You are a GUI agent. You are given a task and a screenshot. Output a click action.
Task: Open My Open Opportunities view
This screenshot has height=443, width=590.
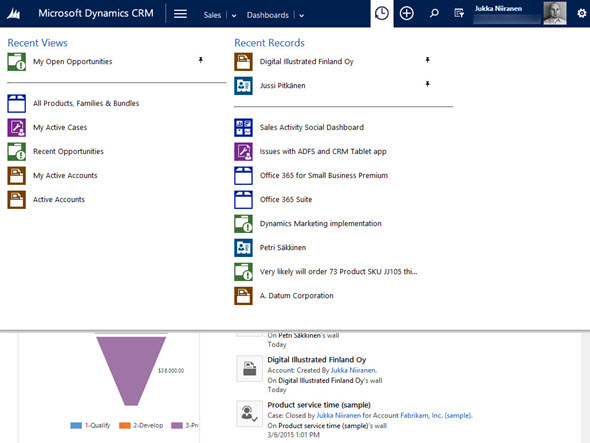[x=73, y=62]
